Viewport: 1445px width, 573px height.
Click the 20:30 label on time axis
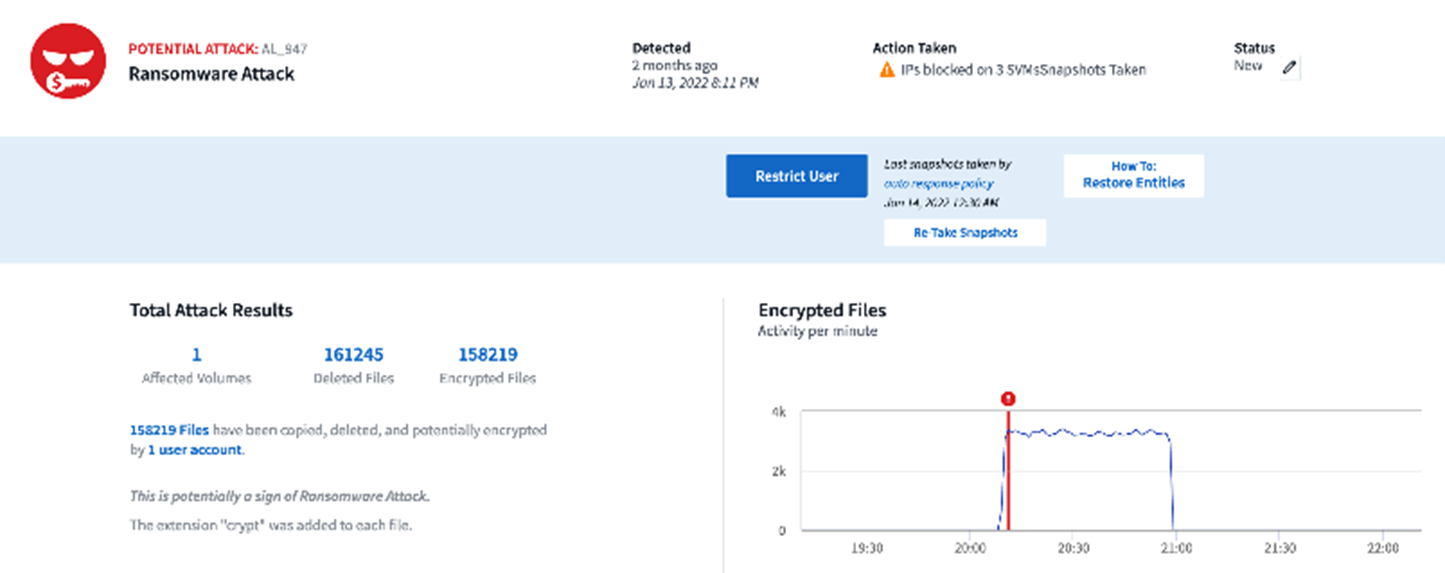(x=1072, y=549)
